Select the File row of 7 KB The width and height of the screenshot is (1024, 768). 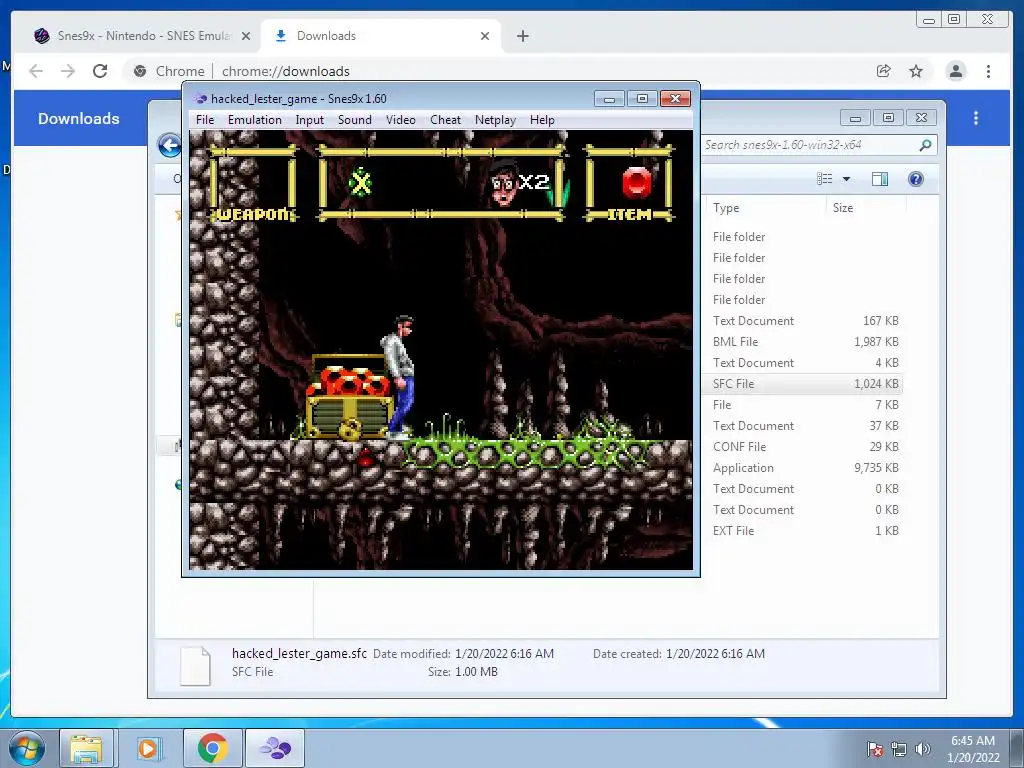click(803, 405)
